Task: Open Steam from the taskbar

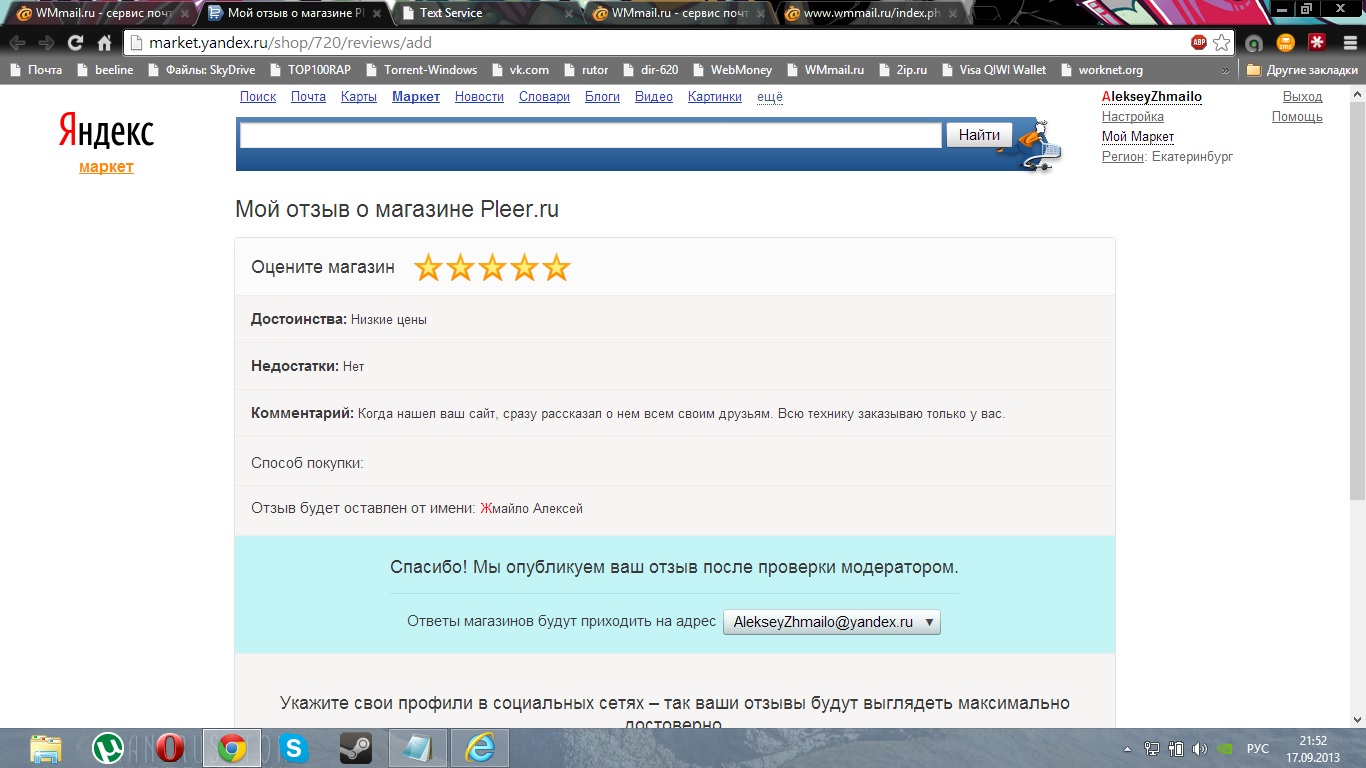Action: (x=356, y=748)
